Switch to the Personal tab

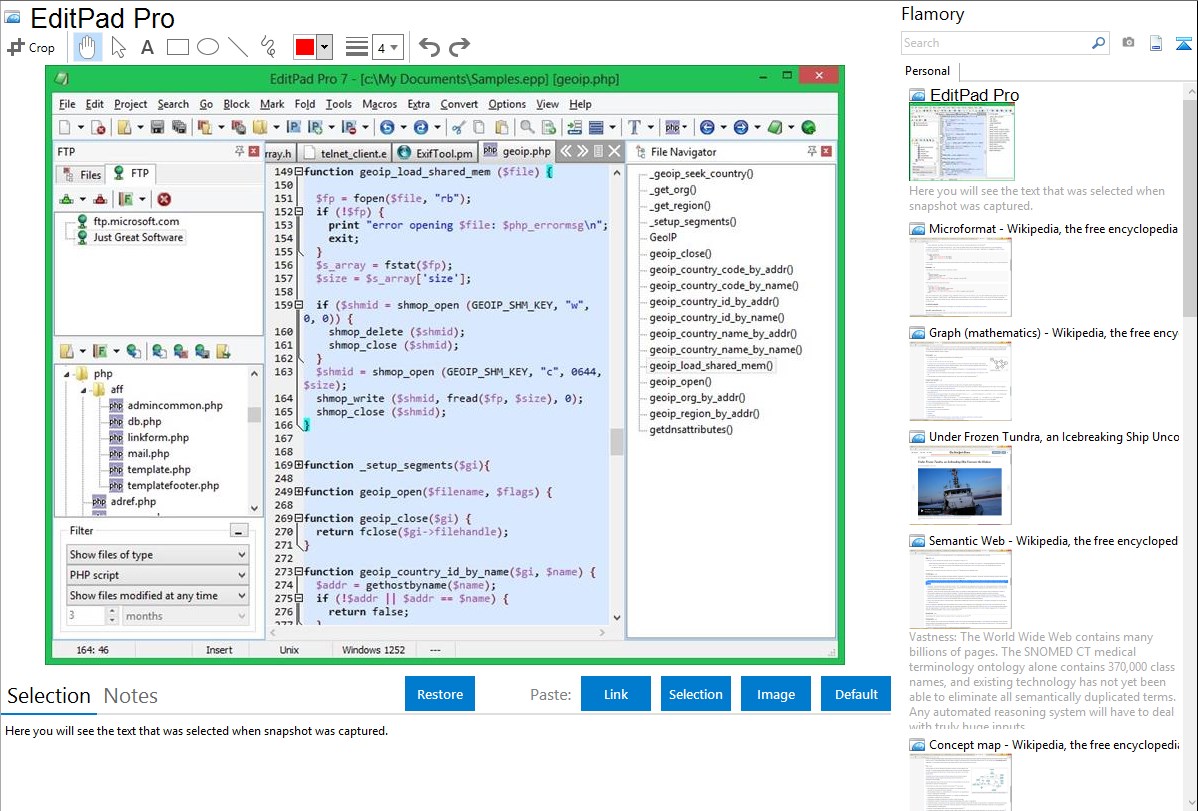coord(928,70)
